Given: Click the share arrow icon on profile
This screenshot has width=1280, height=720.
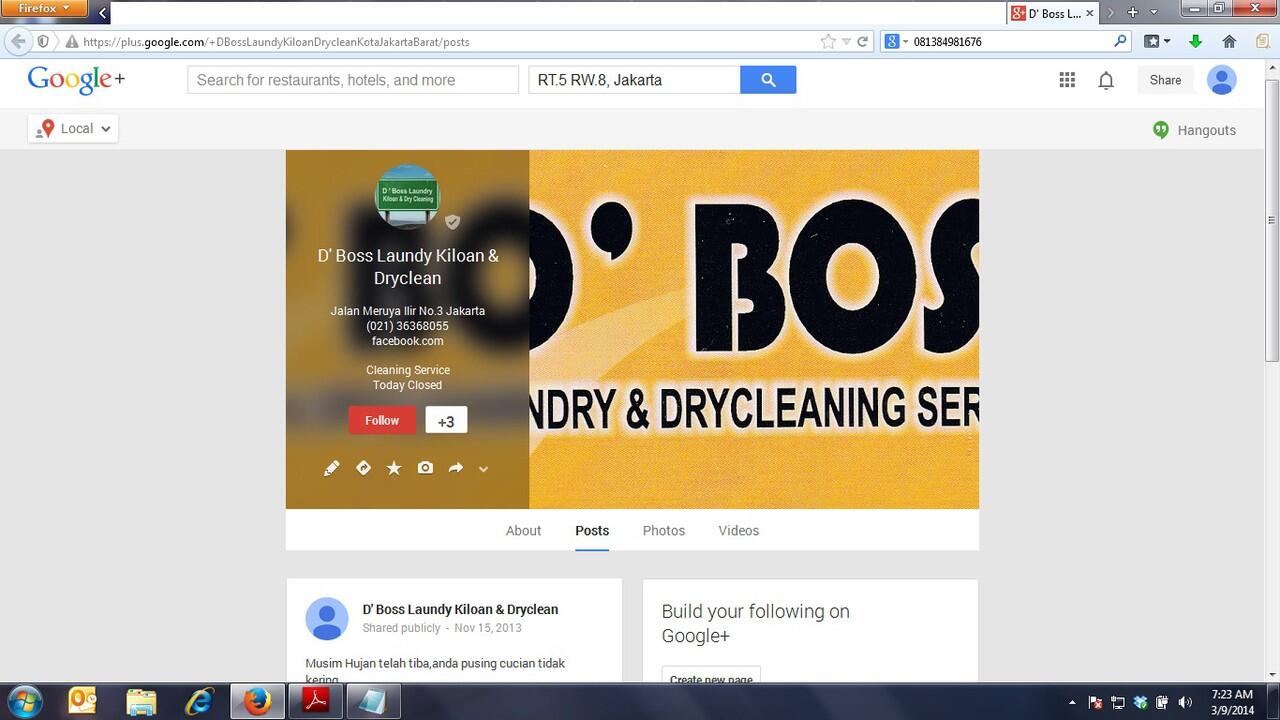Looking at the screenshot, I should (455, 468).
